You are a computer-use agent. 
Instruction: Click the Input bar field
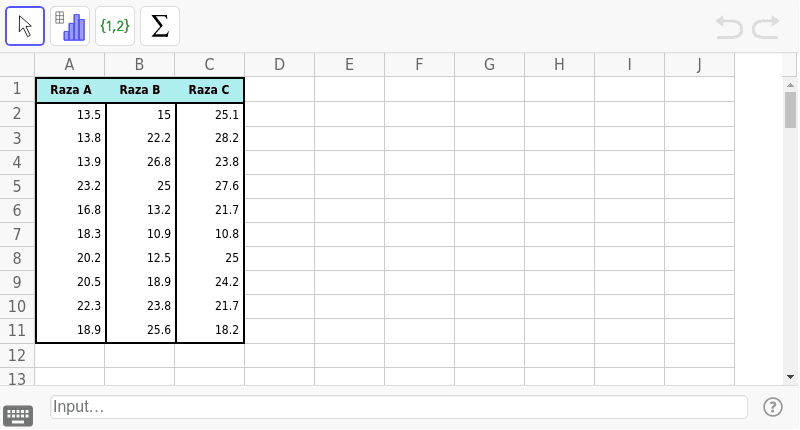tap(398, 407)
